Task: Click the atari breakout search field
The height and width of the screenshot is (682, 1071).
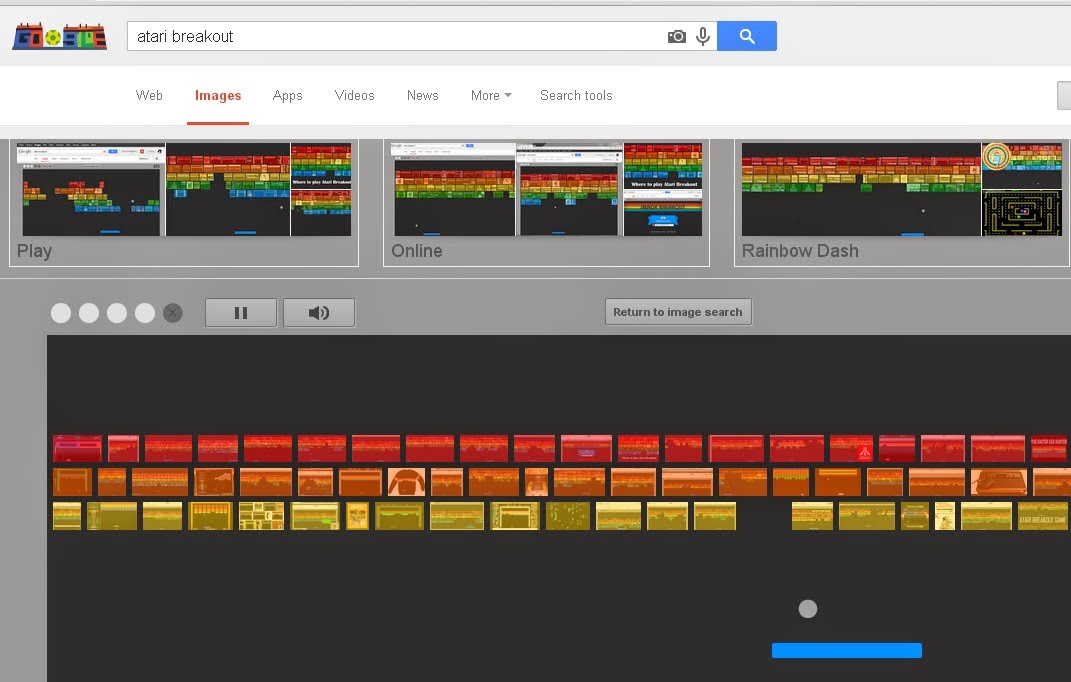Action: (395, 37)
